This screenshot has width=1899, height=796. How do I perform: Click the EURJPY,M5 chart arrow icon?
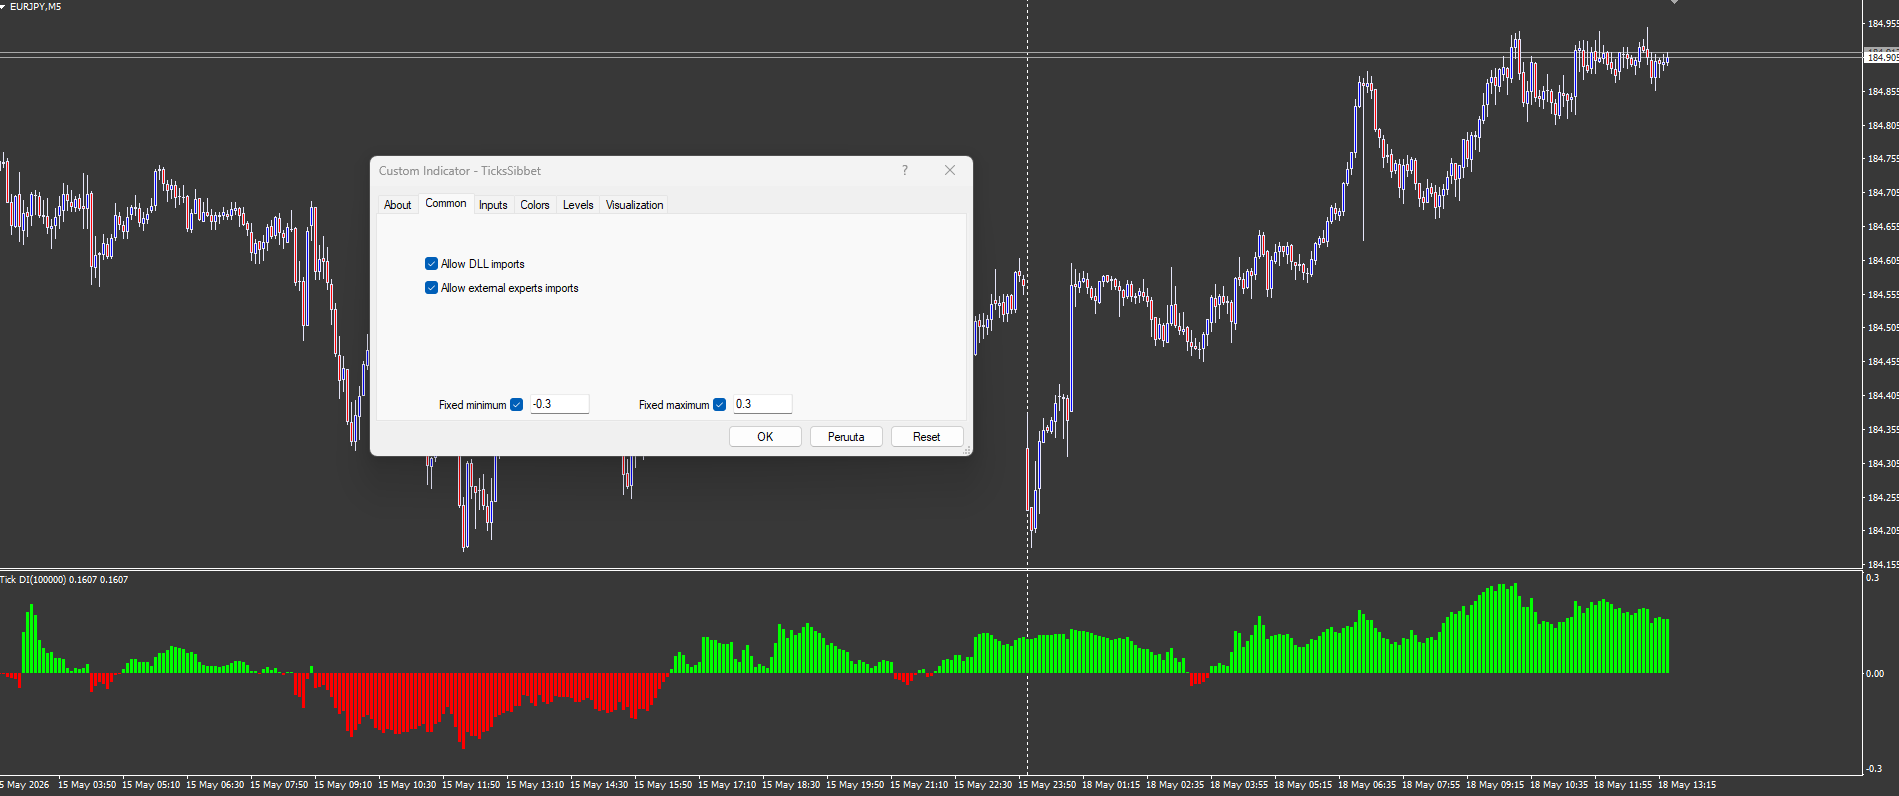4,6
